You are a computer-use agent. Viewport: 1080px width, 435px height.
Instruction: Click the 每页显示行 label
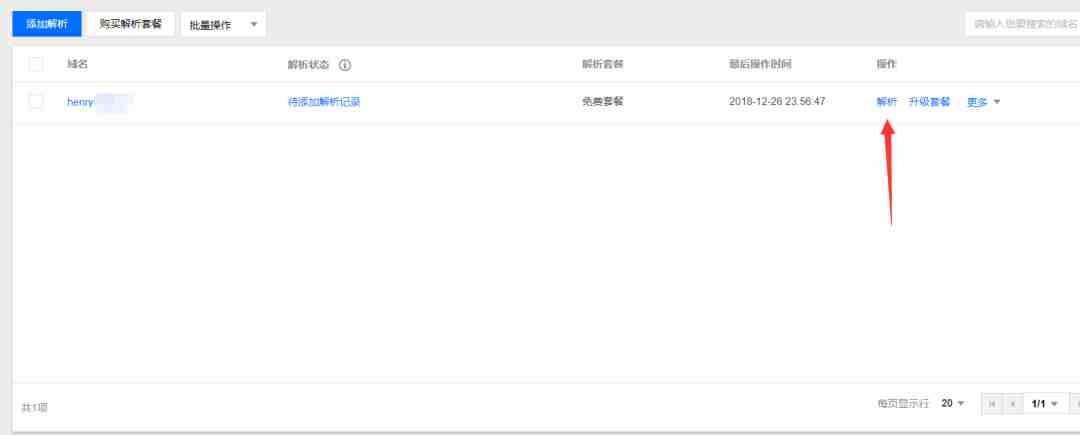click(903, 403)
